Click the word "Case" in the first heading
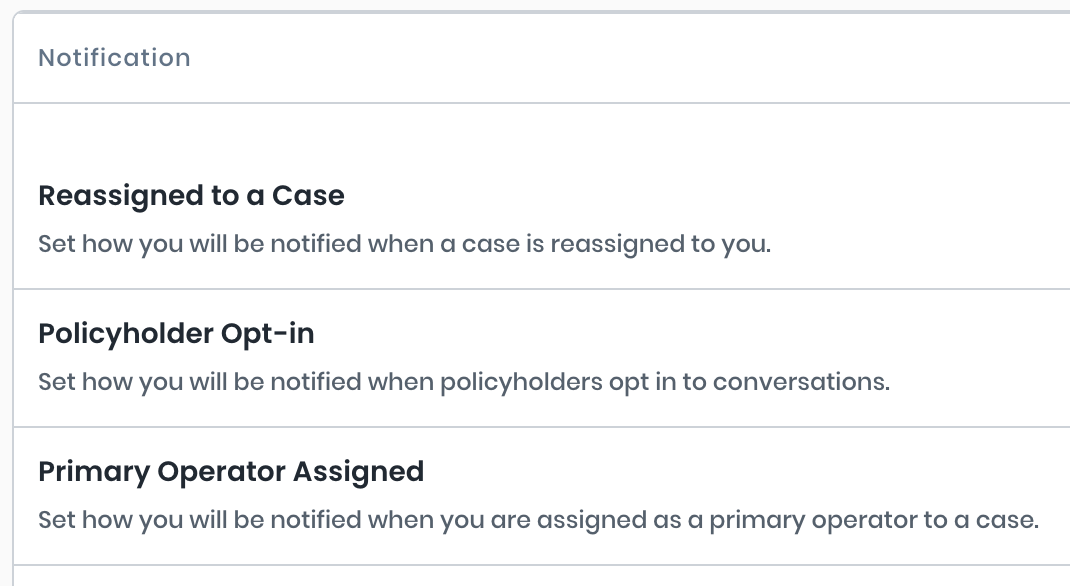The image size is (1070, 586). click(308, 196)
